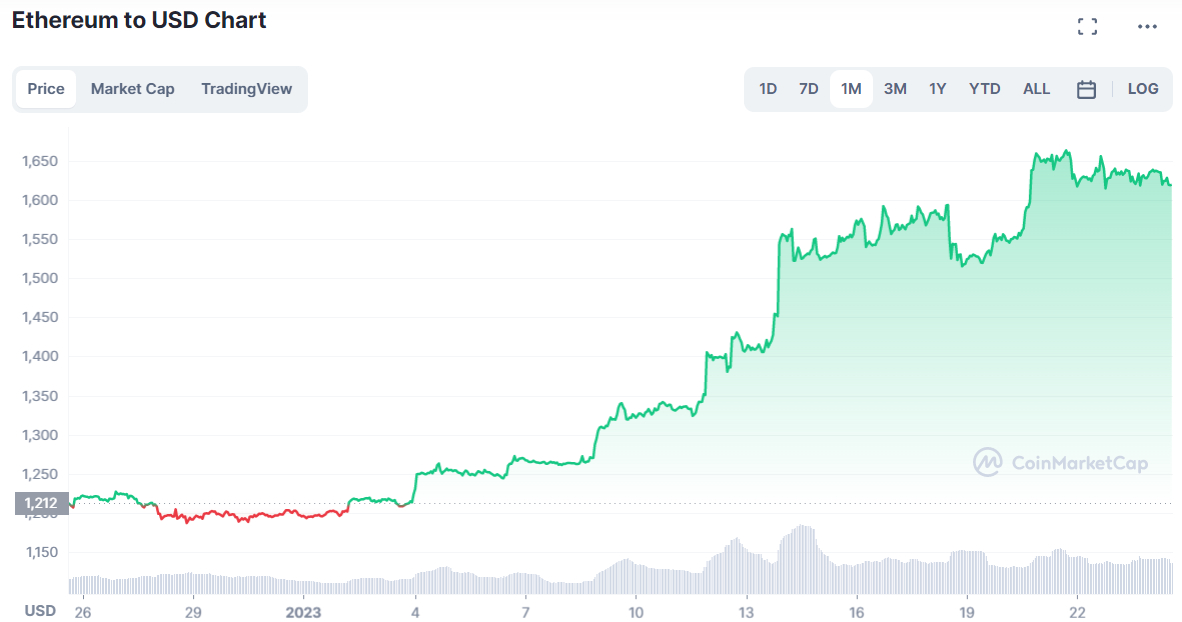Open the calendar date range picker
1182x622 pixels.
1086,89
